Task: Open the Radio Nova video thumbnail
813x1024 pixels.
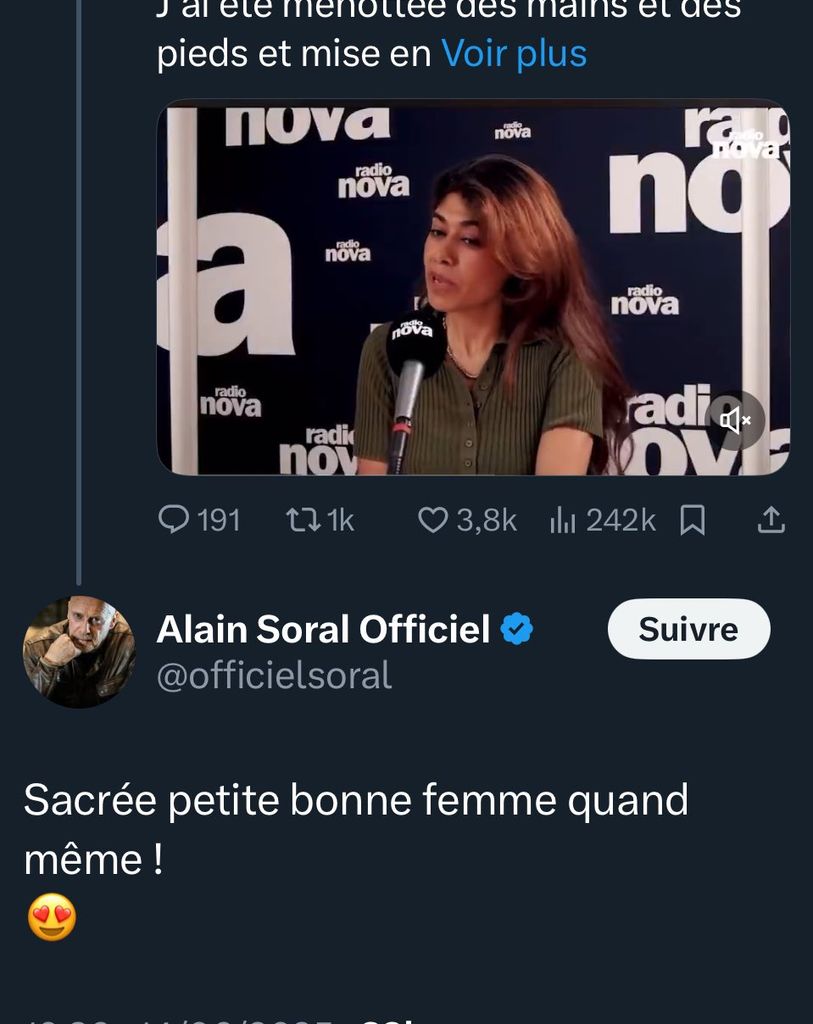Action: click(x=472, y=287)
